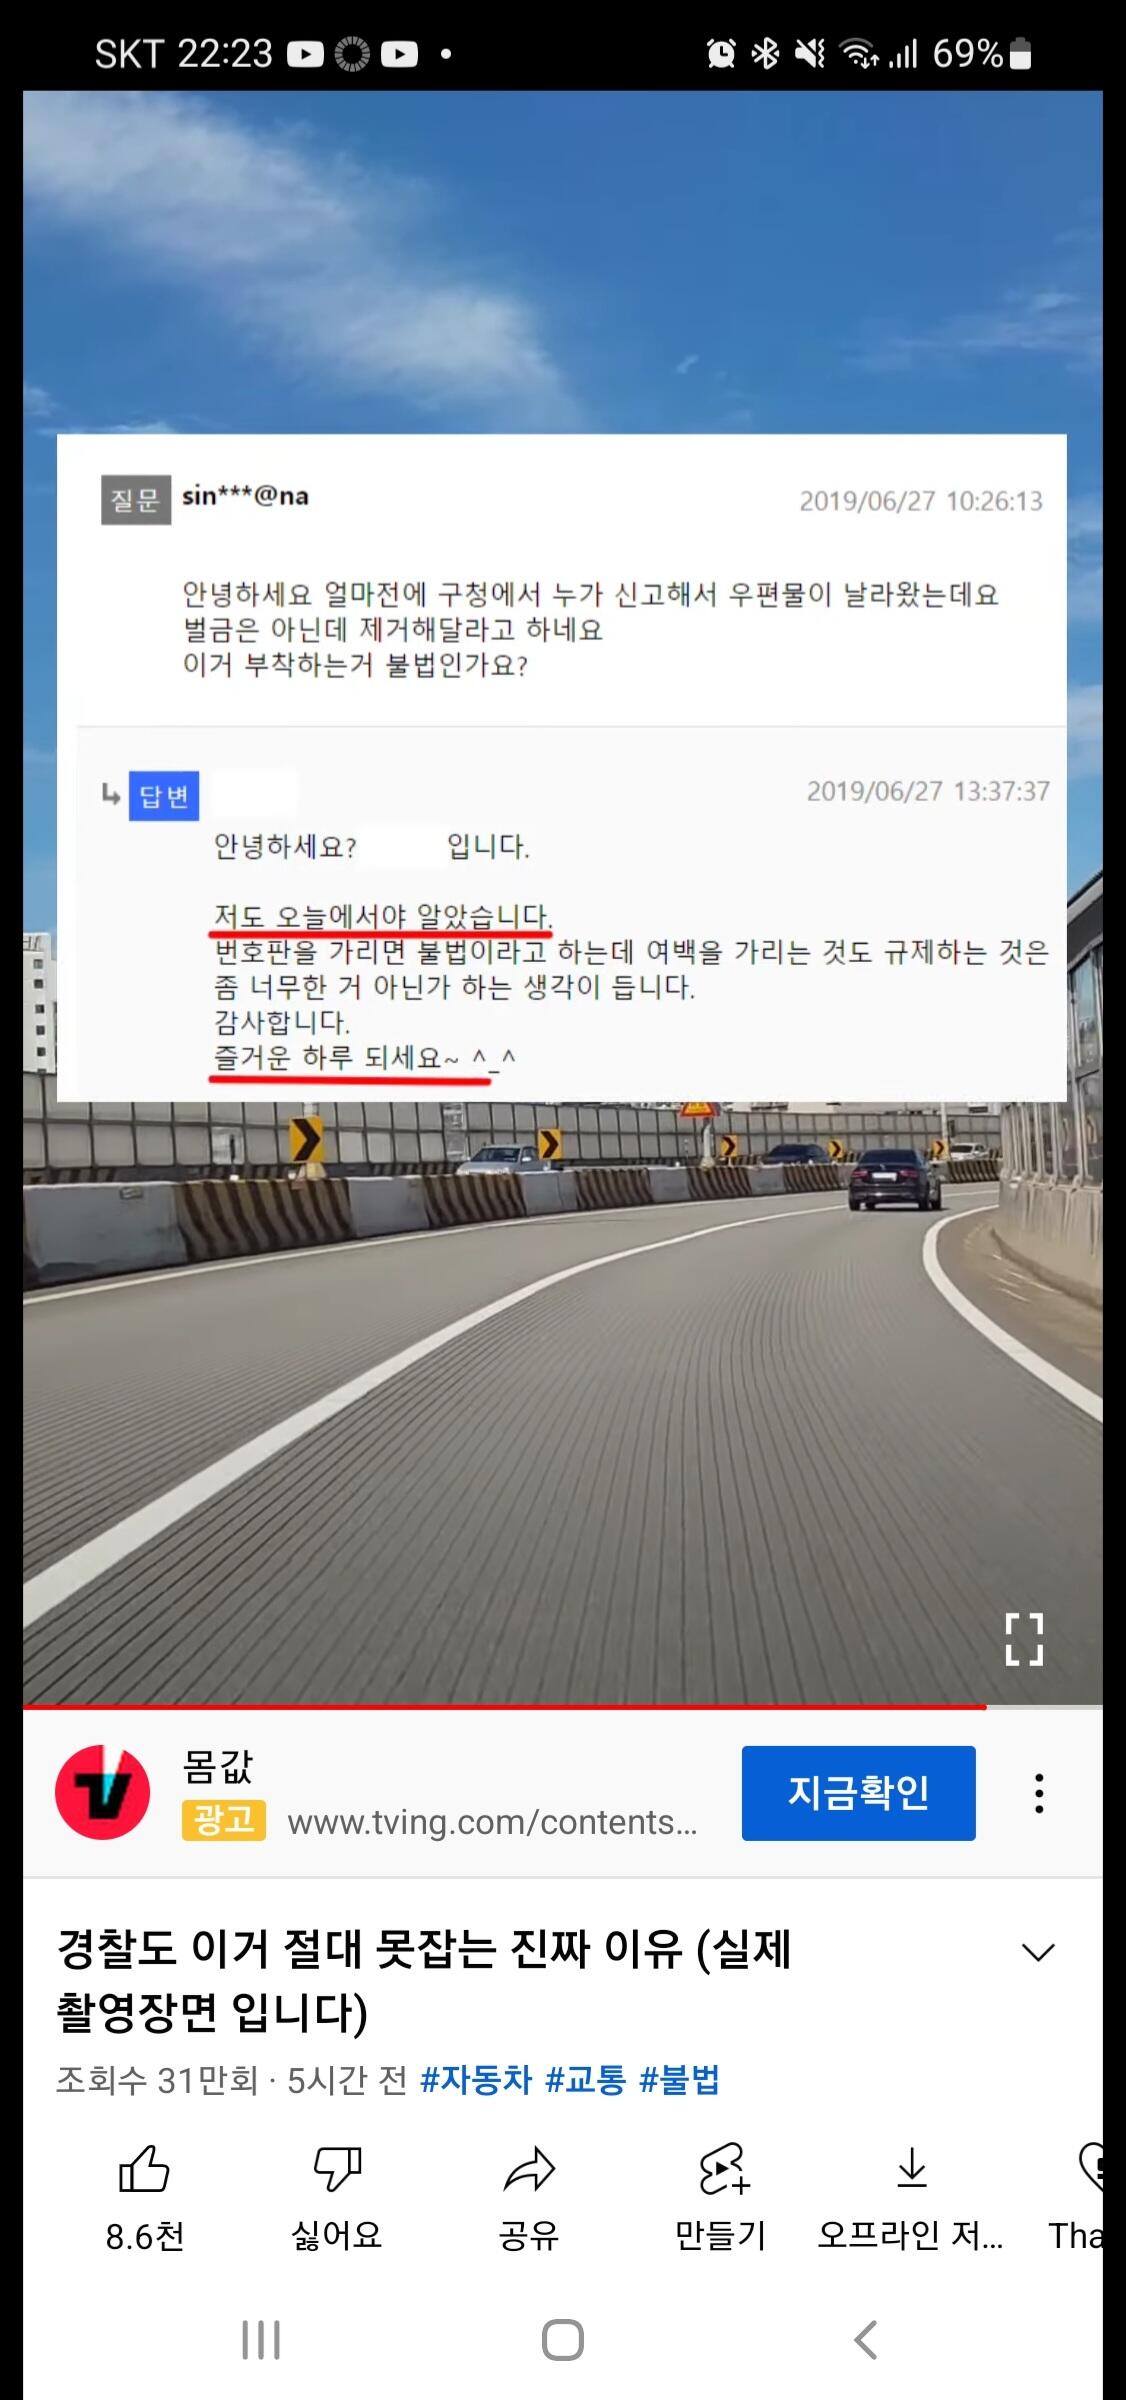The image size is (1126, 2400).
Task: Open the www.tving.com ad link
Action: (x=492, y=1822)
